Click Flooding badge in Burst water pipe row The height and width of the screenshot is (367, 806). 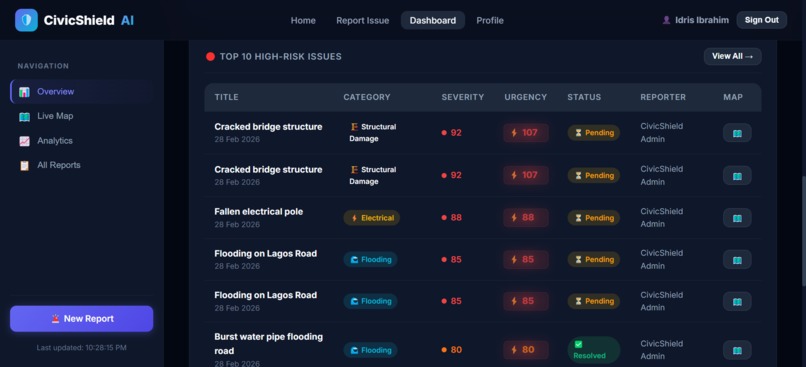pyautogui.click(x=370, y=350)
